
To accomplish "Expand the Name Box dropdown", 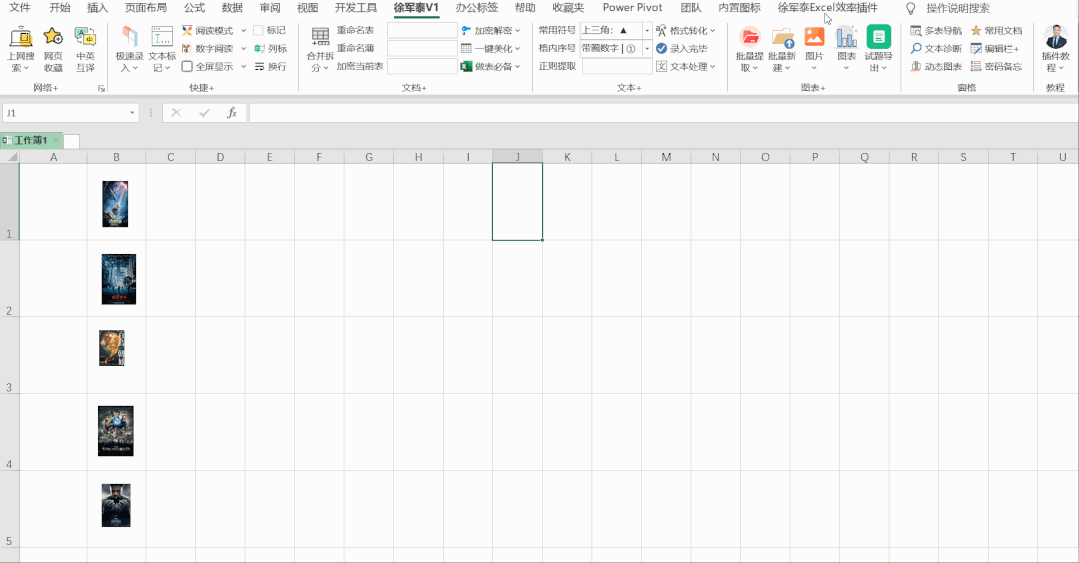I will 132,113.
